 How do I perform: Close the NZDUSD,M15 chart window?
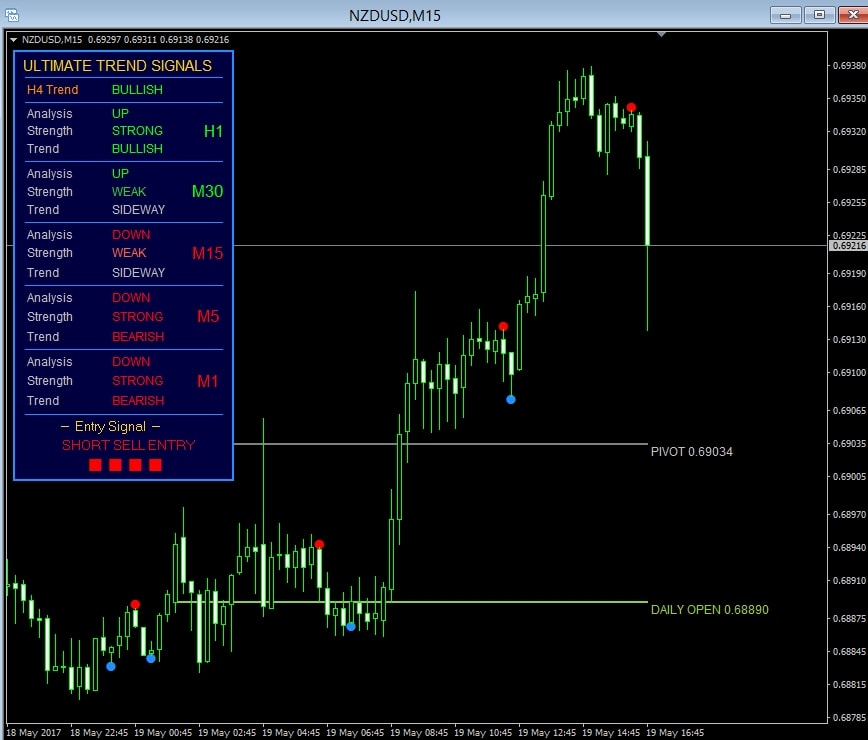click(853, 15)
